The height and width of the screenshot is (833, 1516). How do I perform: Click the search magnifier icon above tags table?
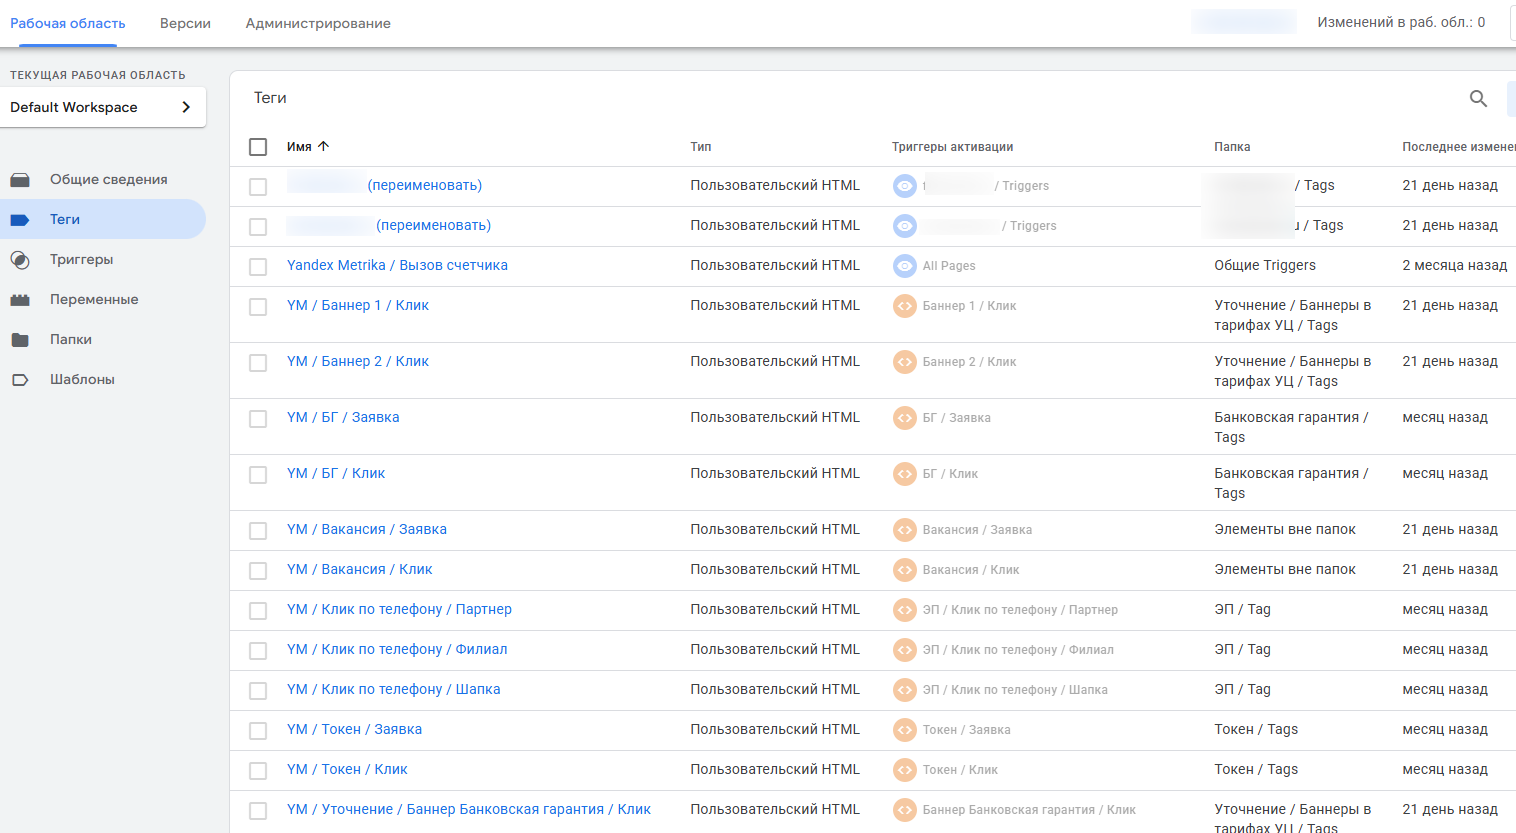(x=1478, y=98)
